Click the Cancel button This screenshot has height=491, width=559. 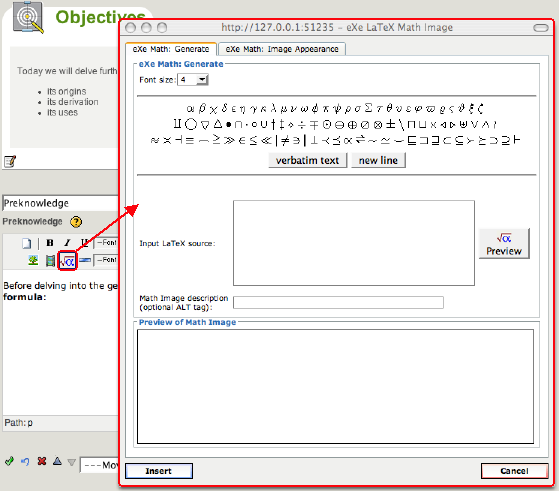click(x=514, y=471)
